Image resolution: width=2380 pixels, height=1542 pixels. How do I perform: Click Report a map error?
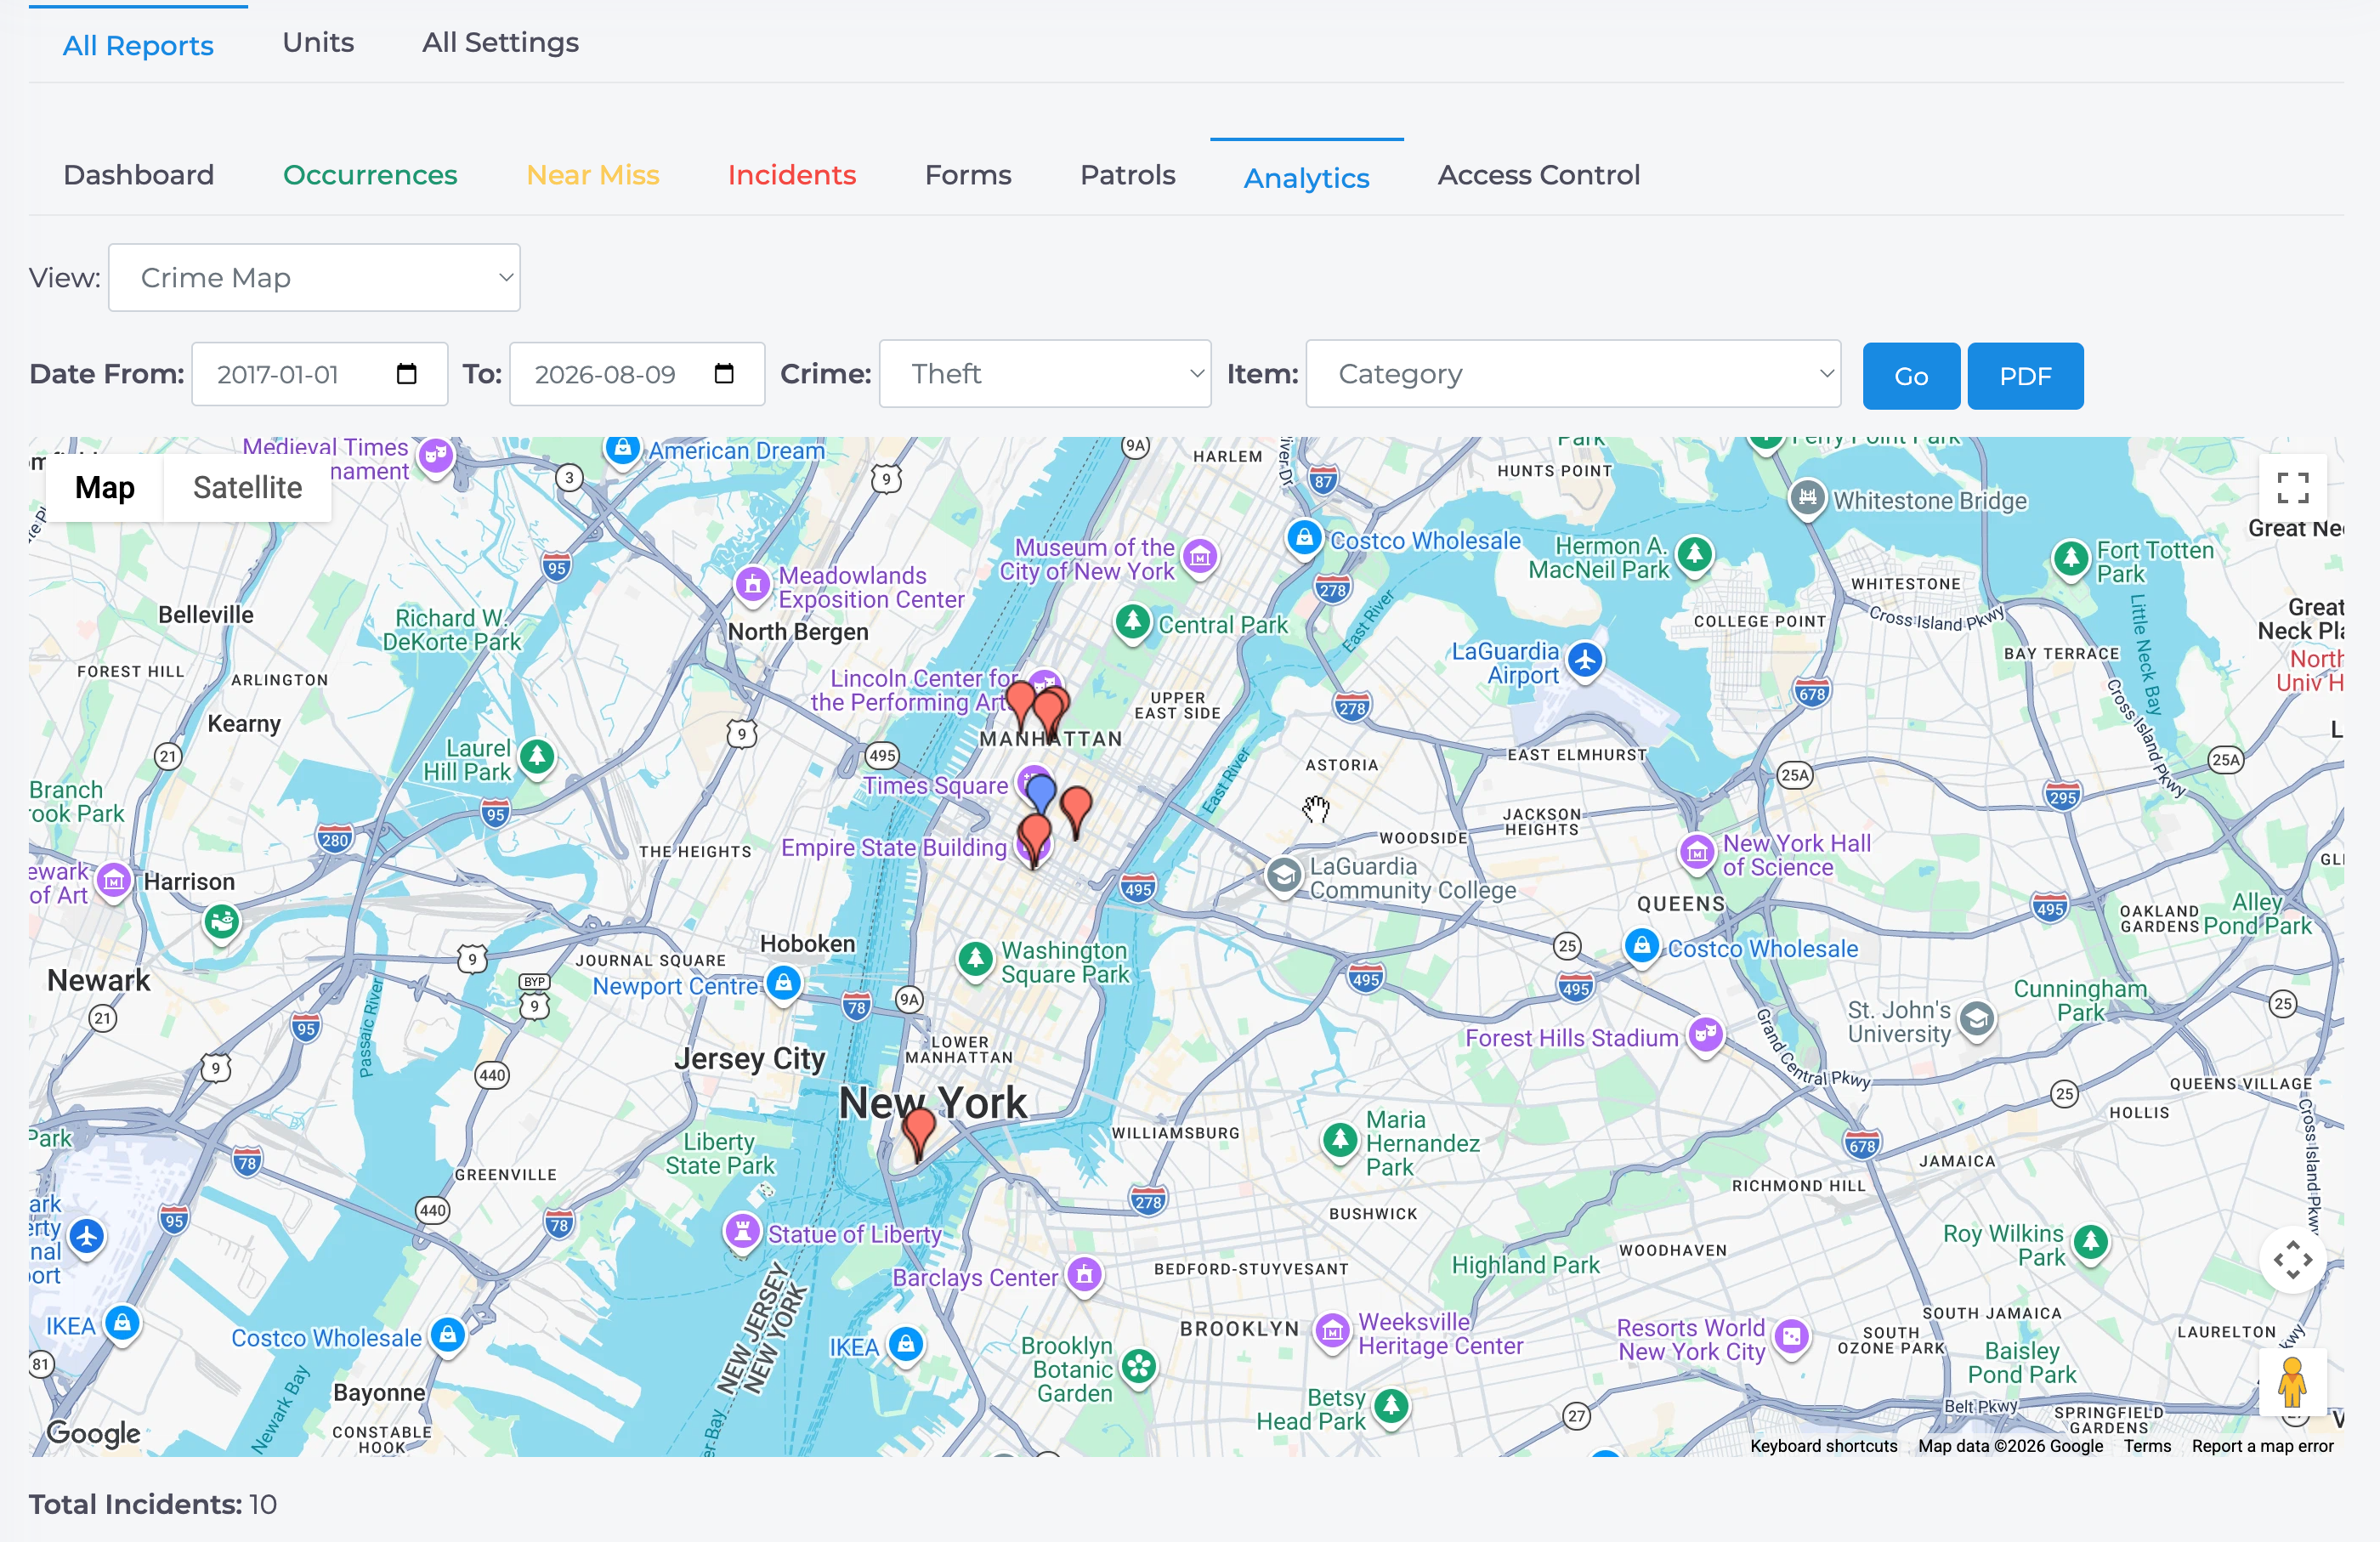[x=2262, y=1446]
